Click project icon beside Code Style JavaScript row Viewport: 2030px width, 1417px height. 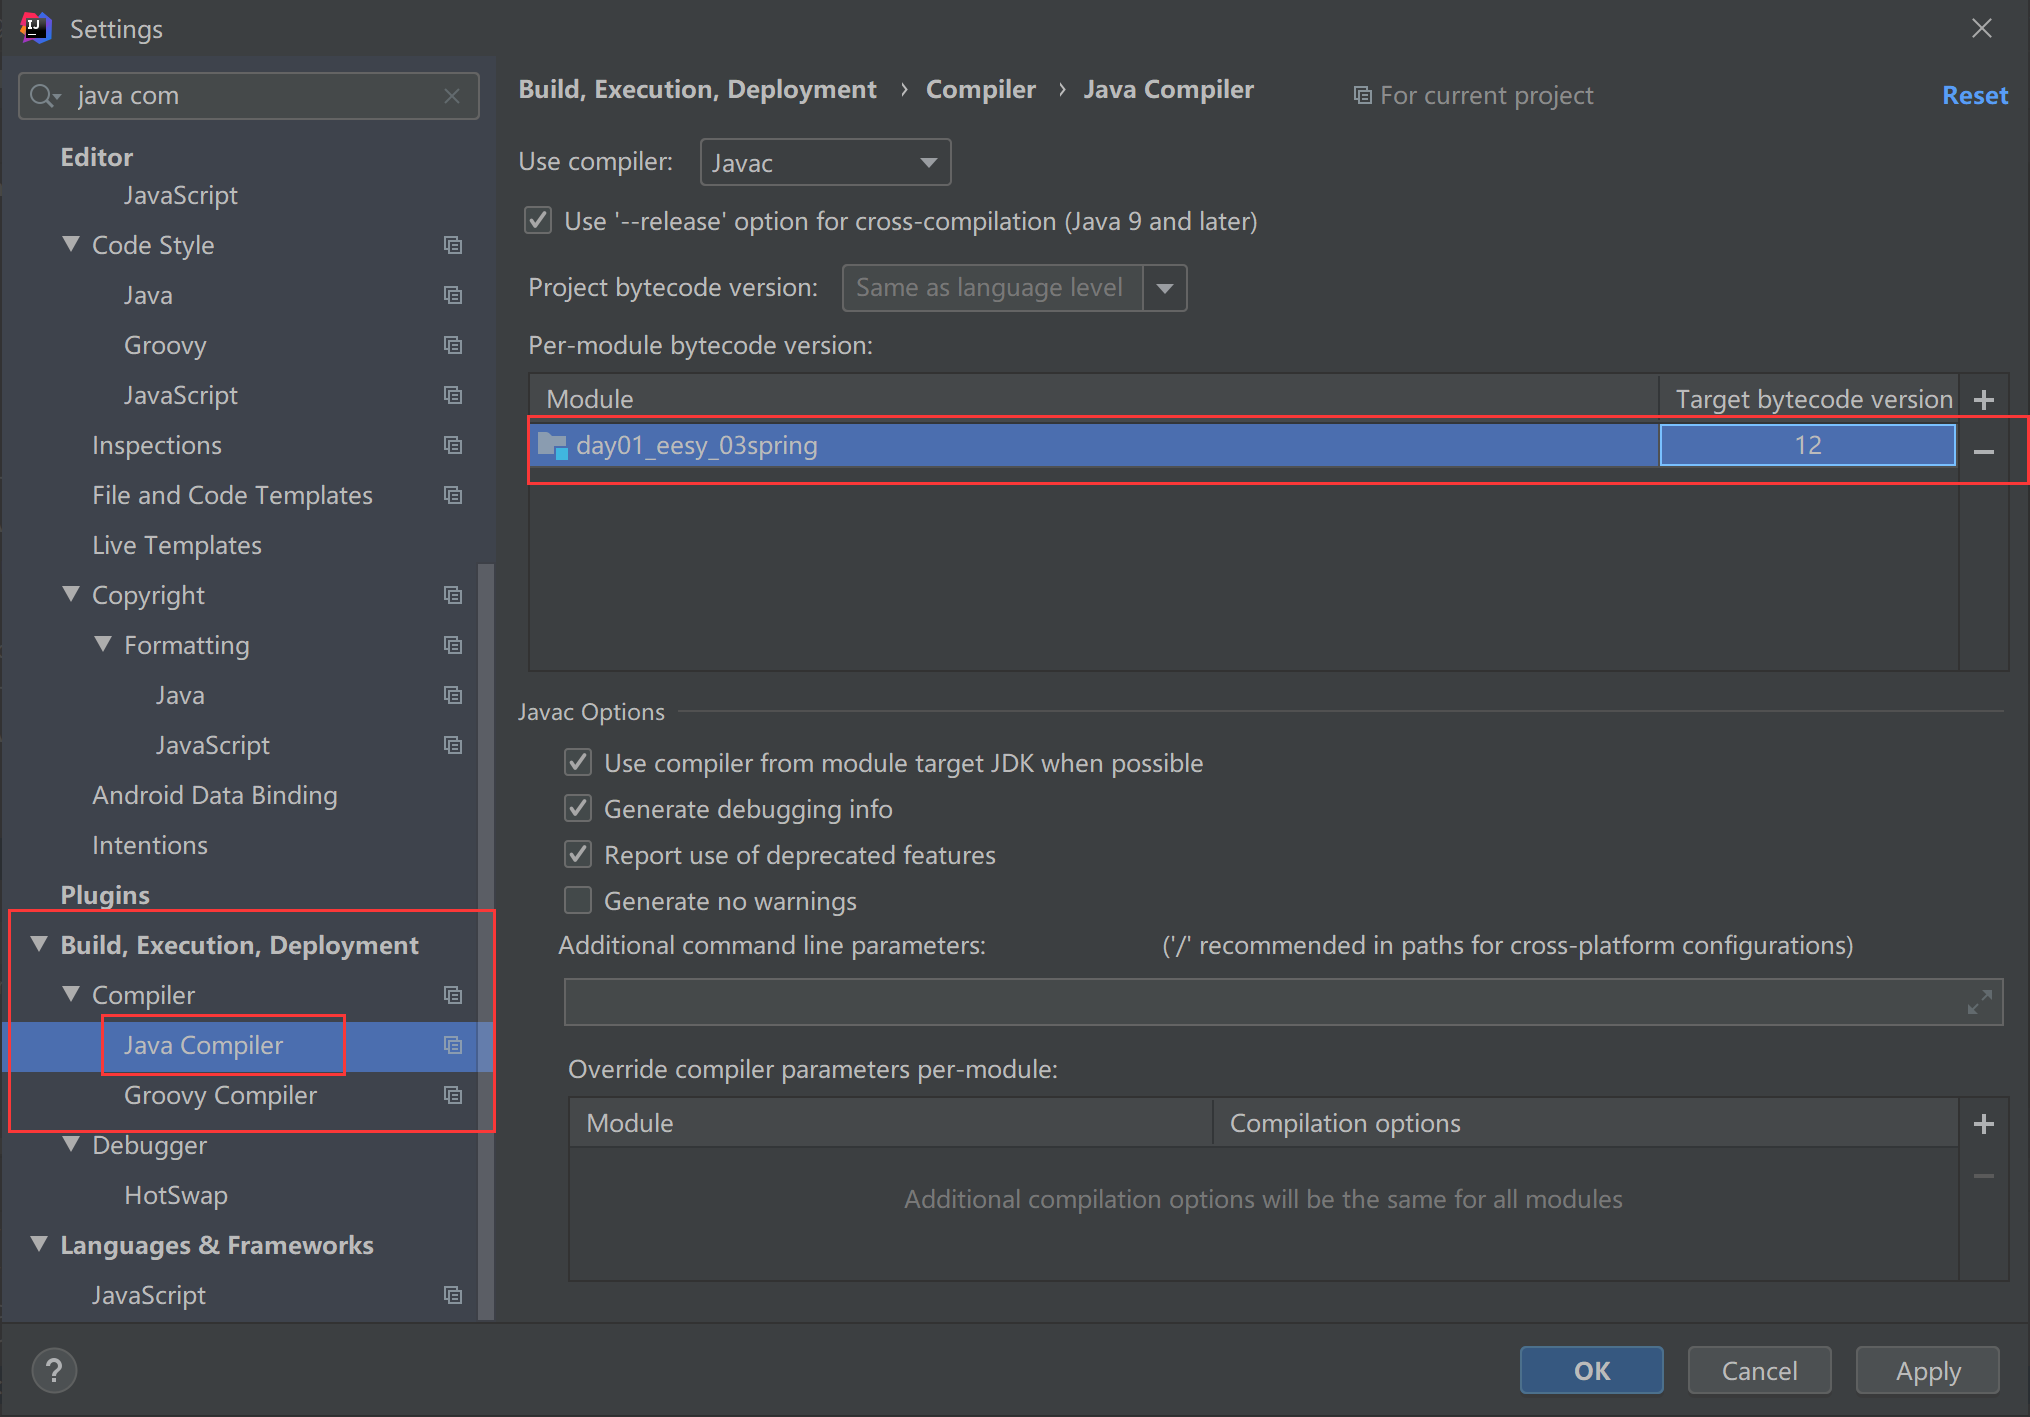coord(453,395)
